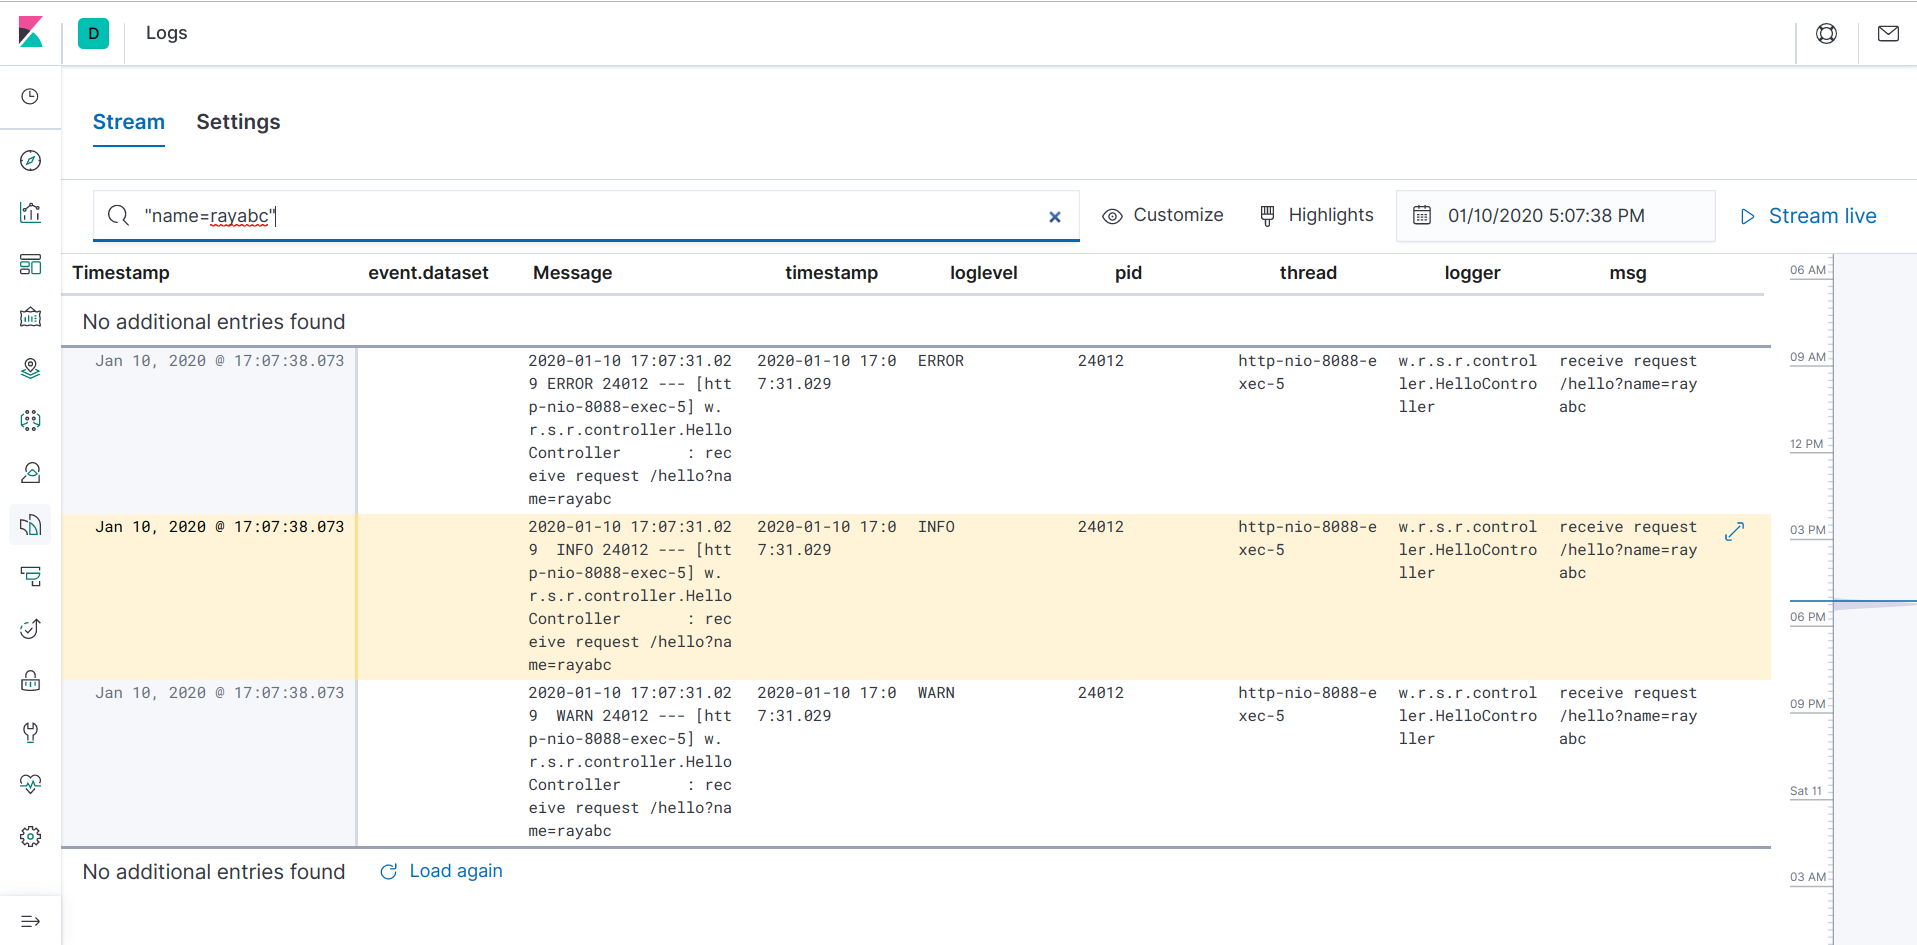1917x945 pixels.
Task: Jump to 09 AM on the timeline minimap
Action: [x=1808, y=357]
